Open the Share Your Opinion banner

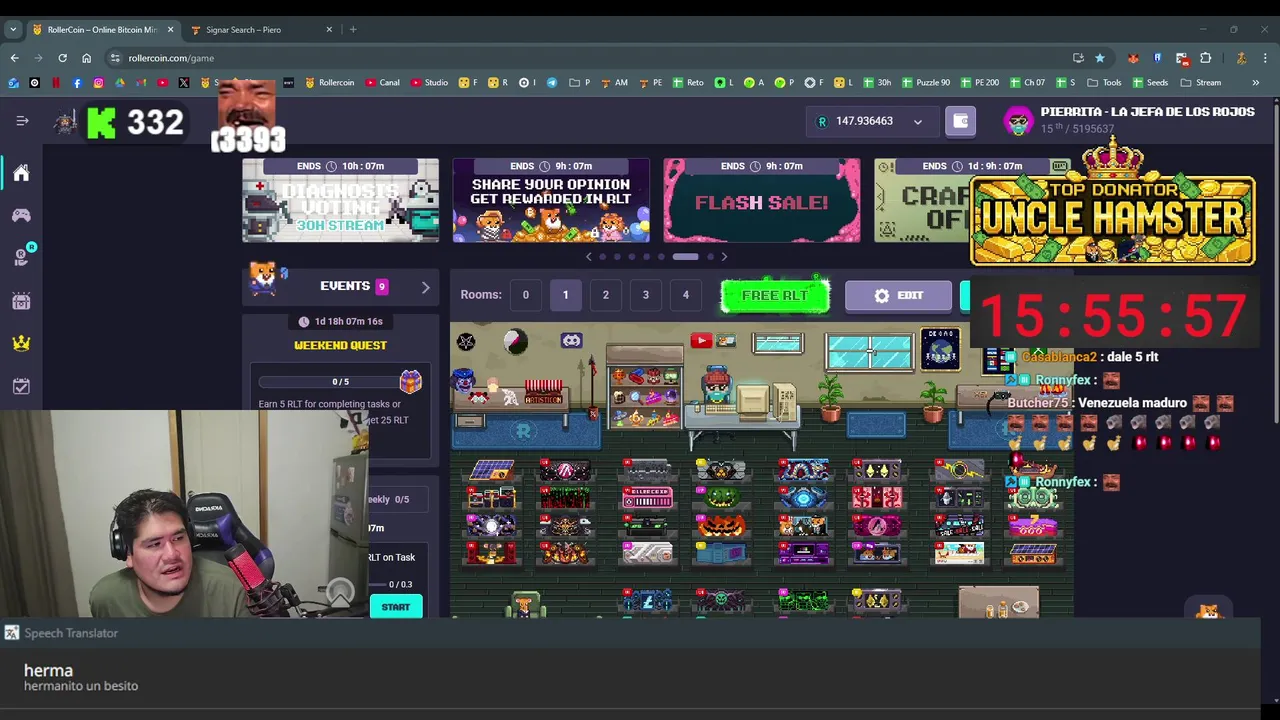(551, 200)
